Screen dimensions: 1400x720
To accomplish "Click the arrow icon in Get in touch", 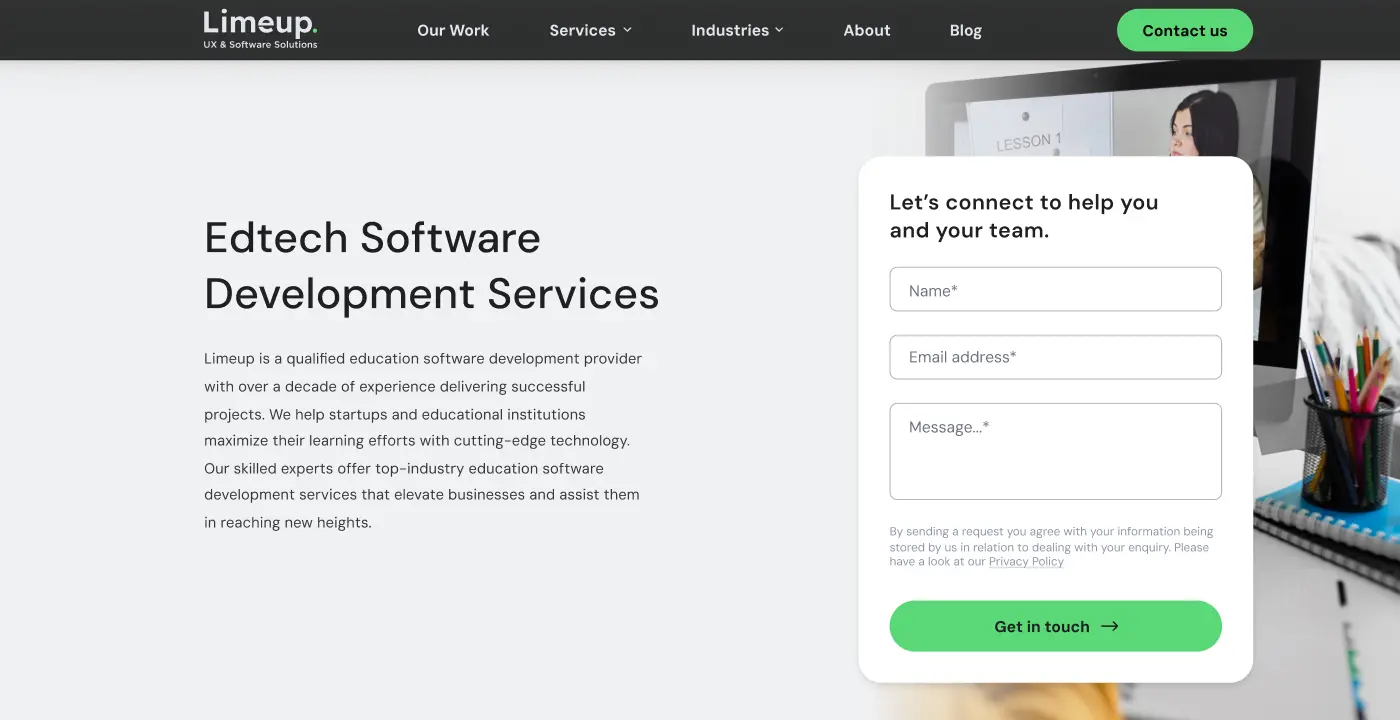I will [1109, 626].
